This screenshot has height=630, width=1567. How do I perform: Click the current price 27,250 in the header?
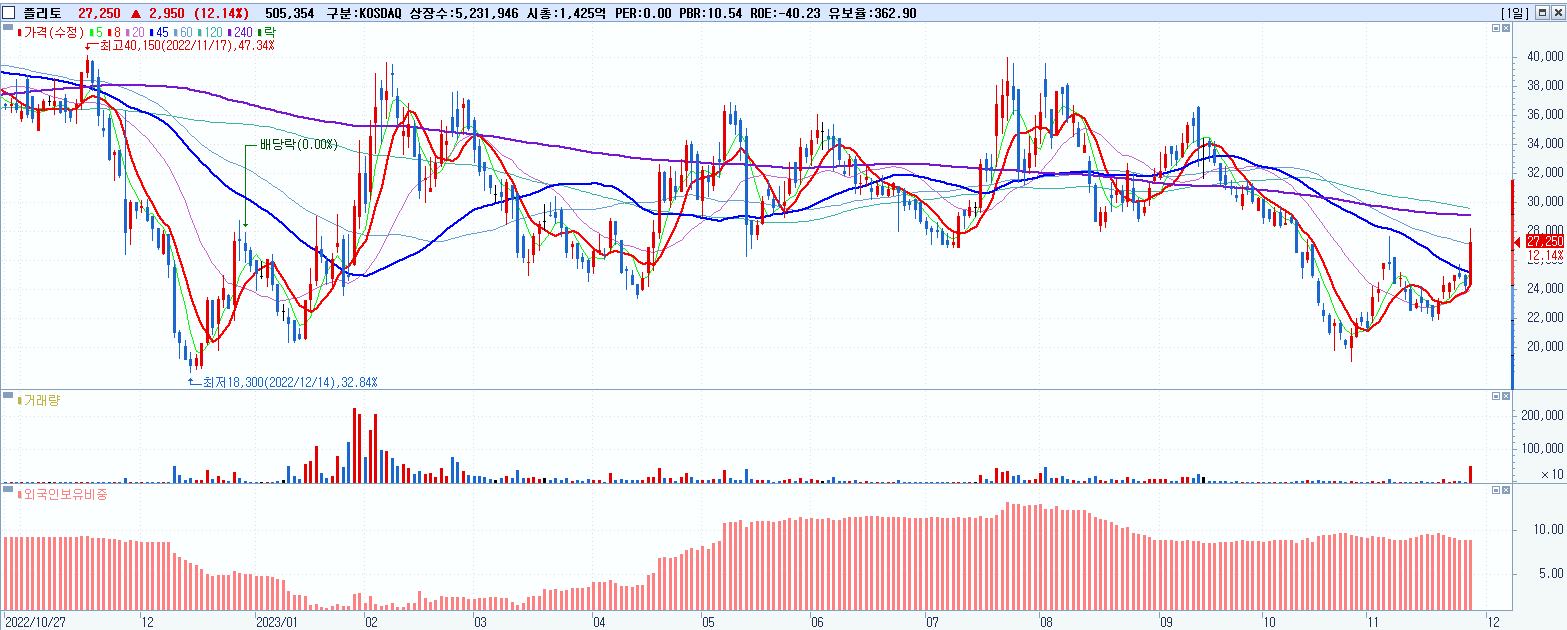[x=99, y=13]
